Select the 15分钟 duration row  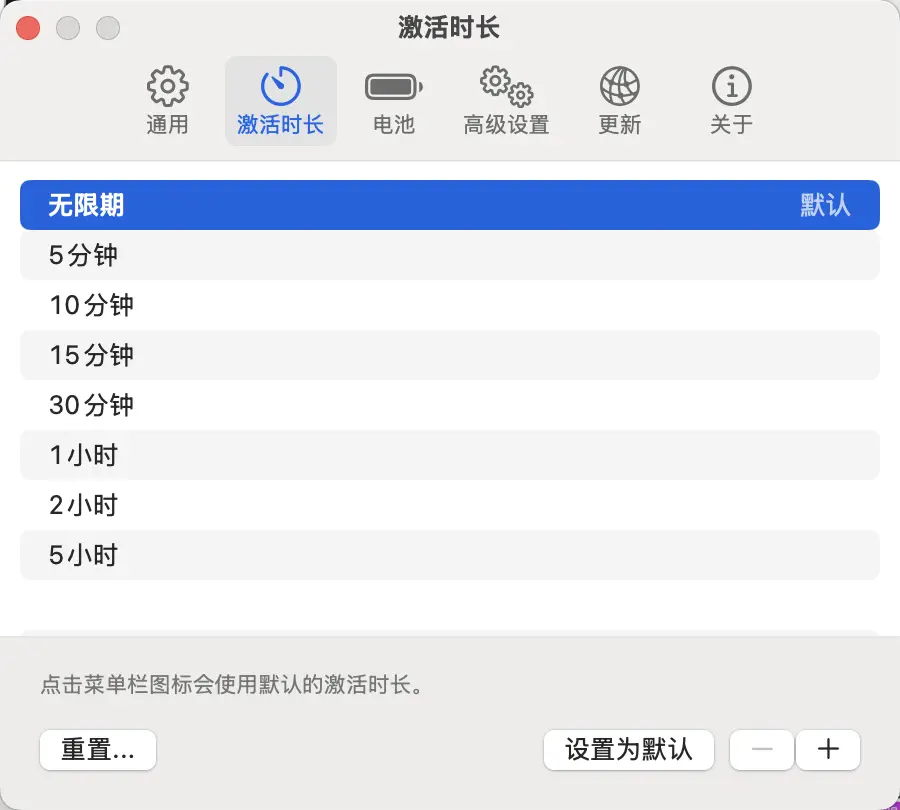coord(449,355)
